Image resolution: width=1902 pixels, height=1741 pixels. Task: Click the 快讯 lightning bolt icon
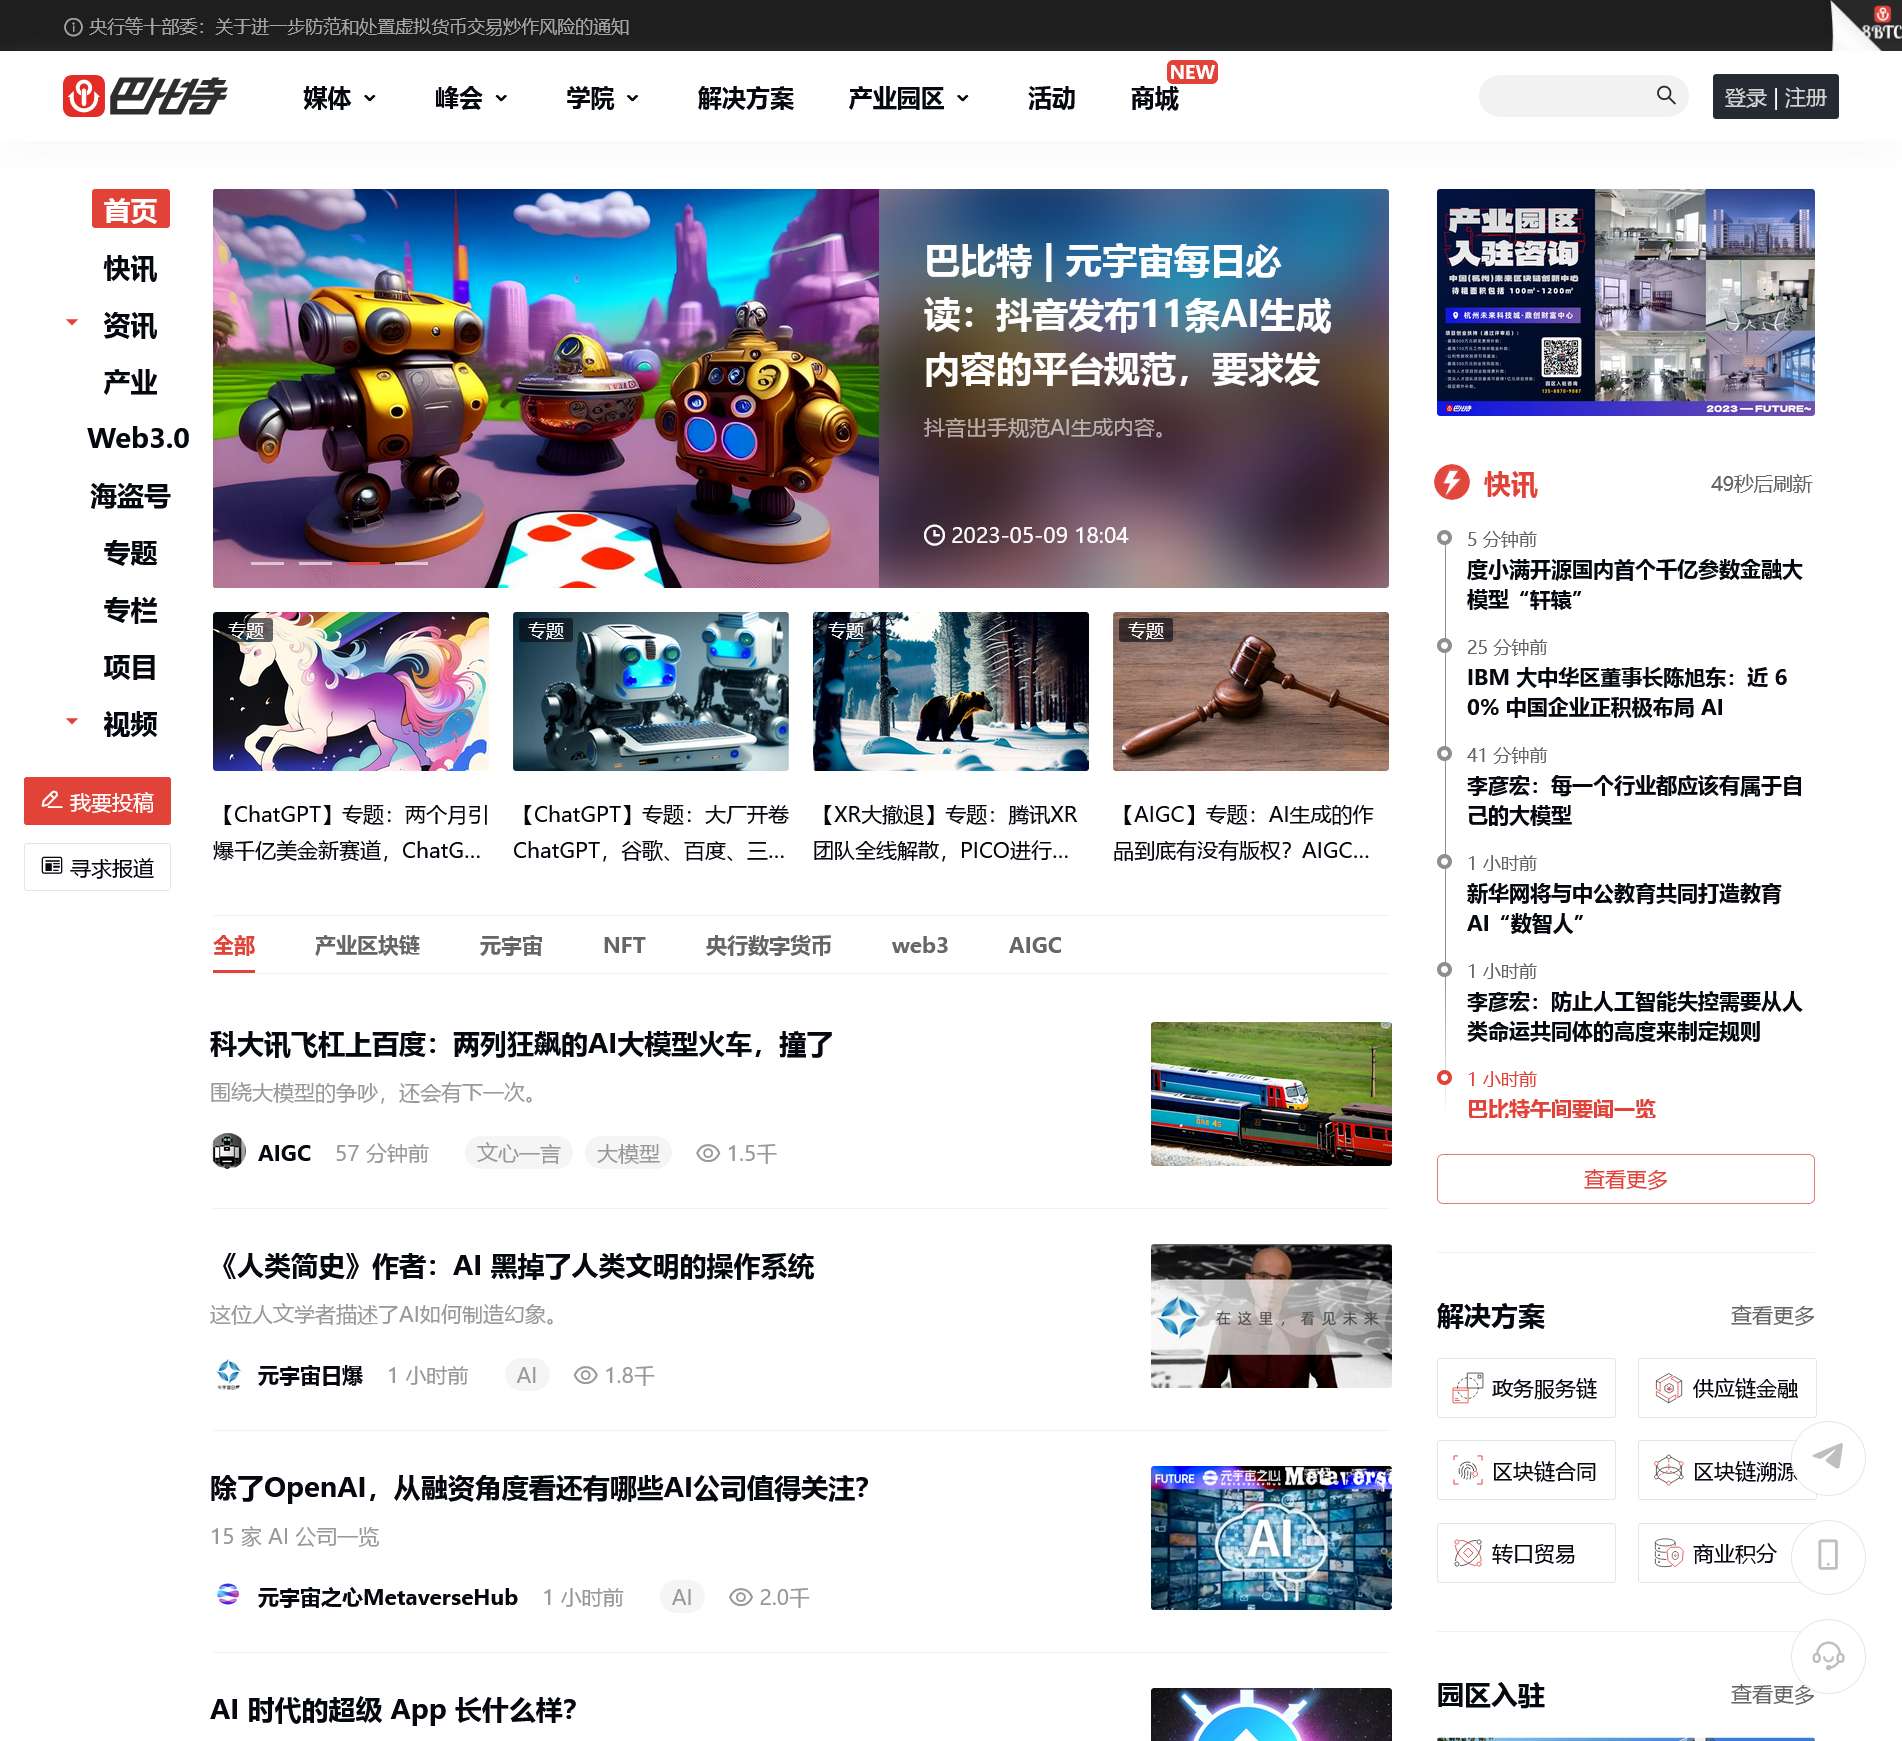(x=1452, y=483)
